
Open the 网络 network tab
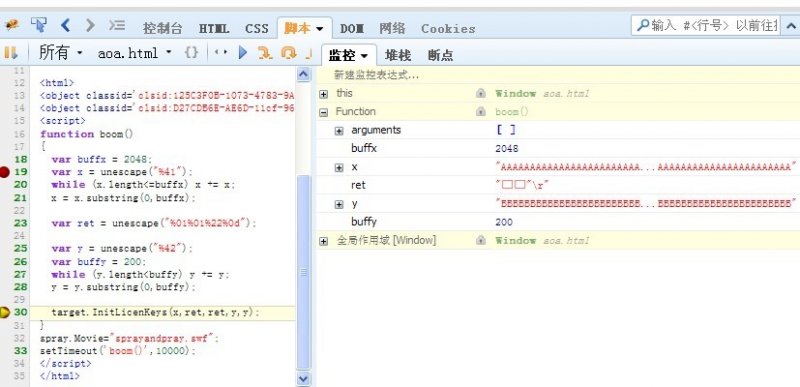coord(392,29)
